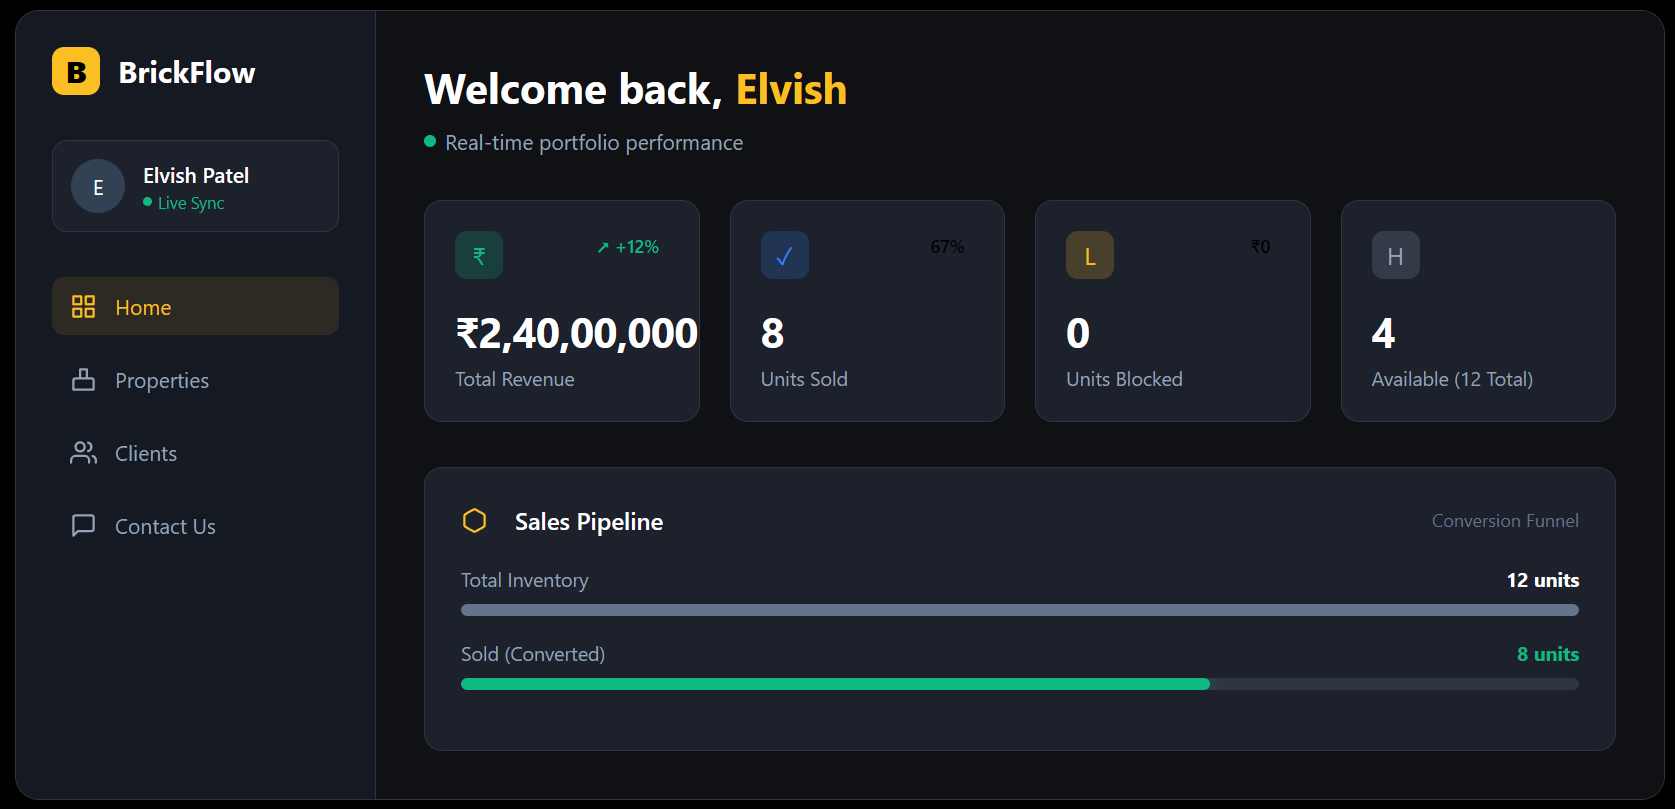Click the BrickFlow "B" logo icon
Image resolution: width=1675 pixels, height=809 pixels.
pos(74,71)
